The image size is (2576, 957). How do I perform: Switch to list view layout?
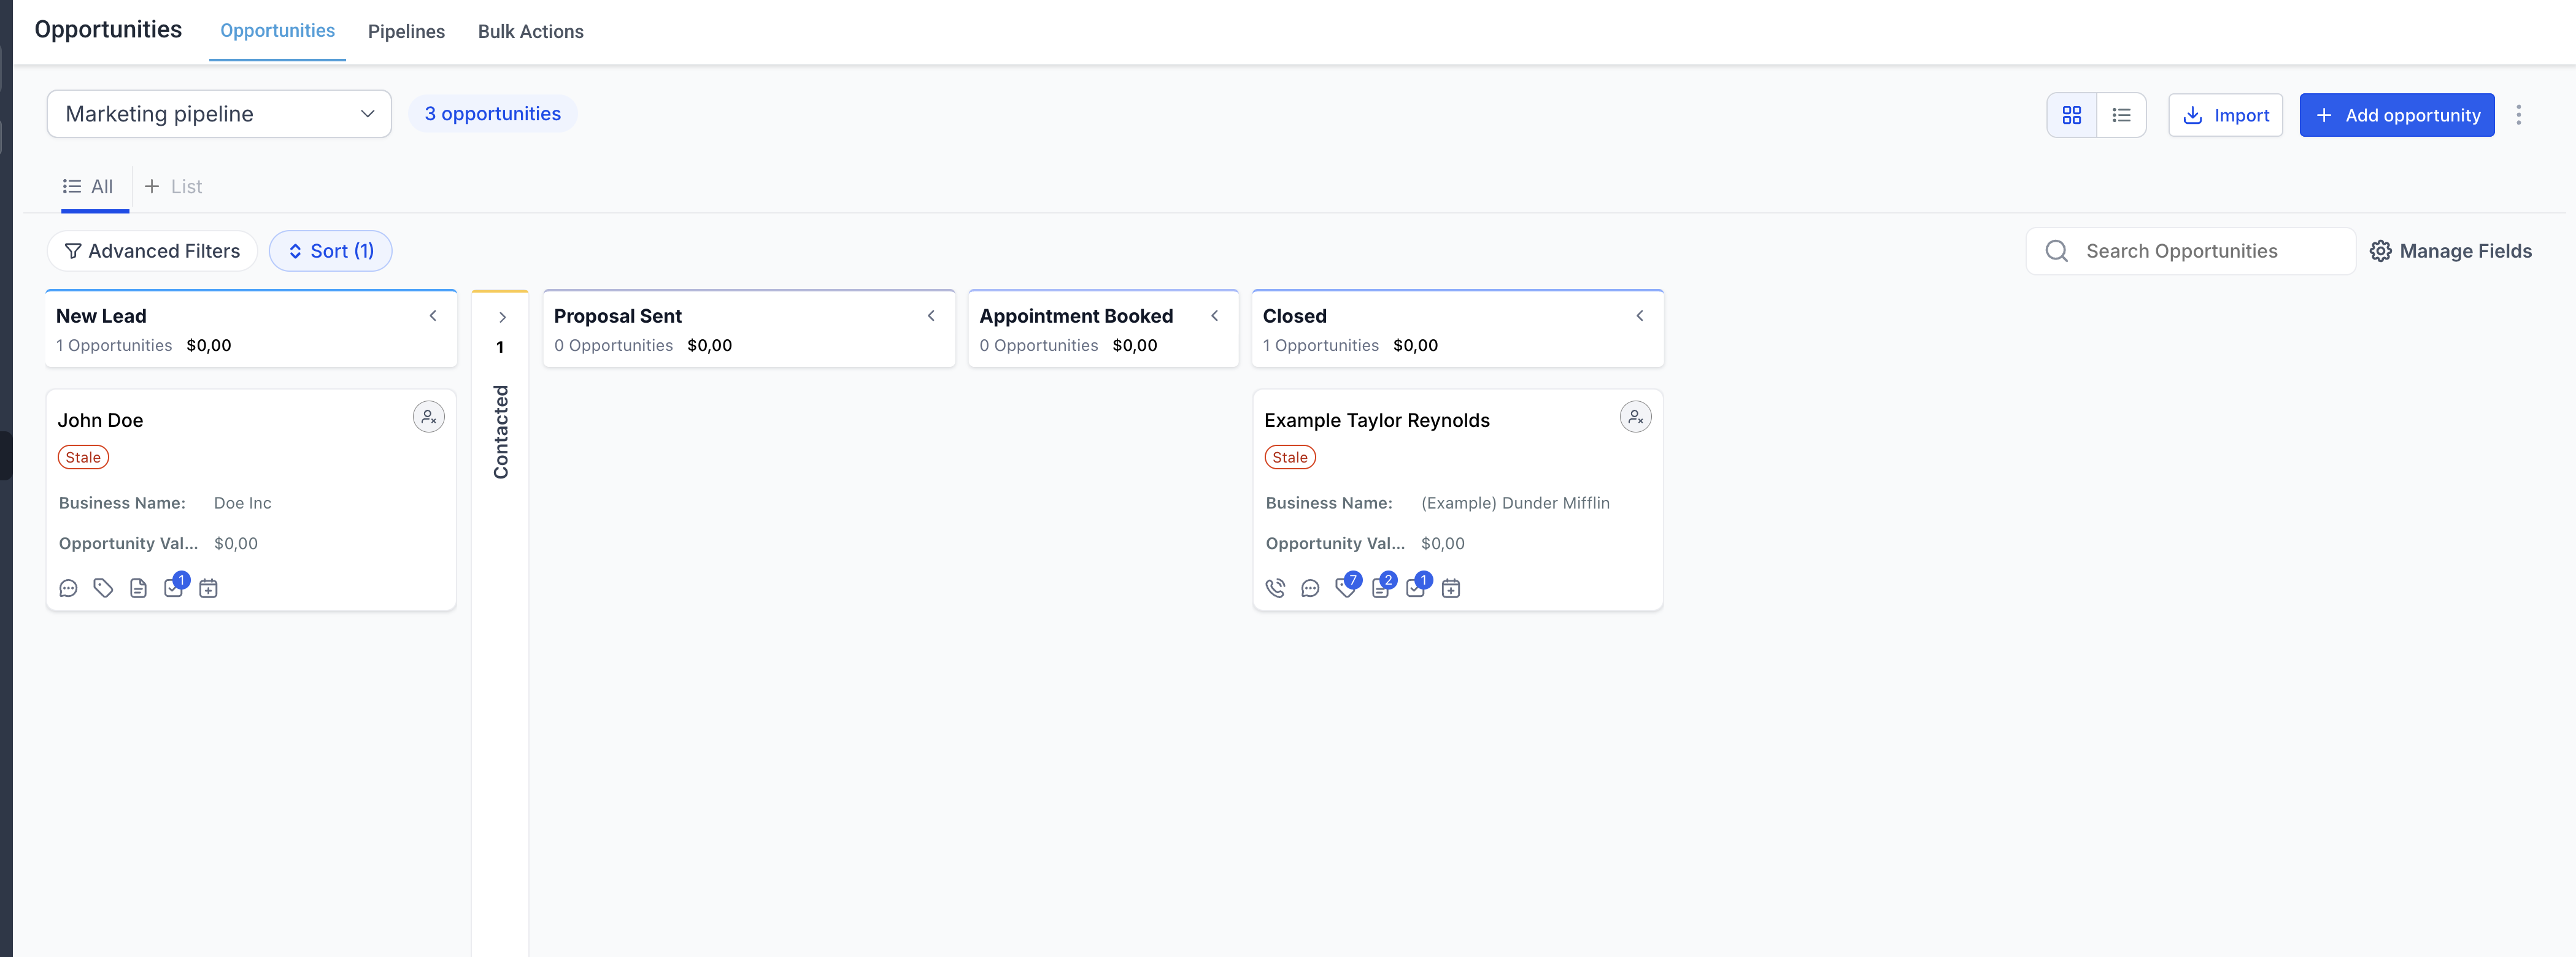(2120, 115)
